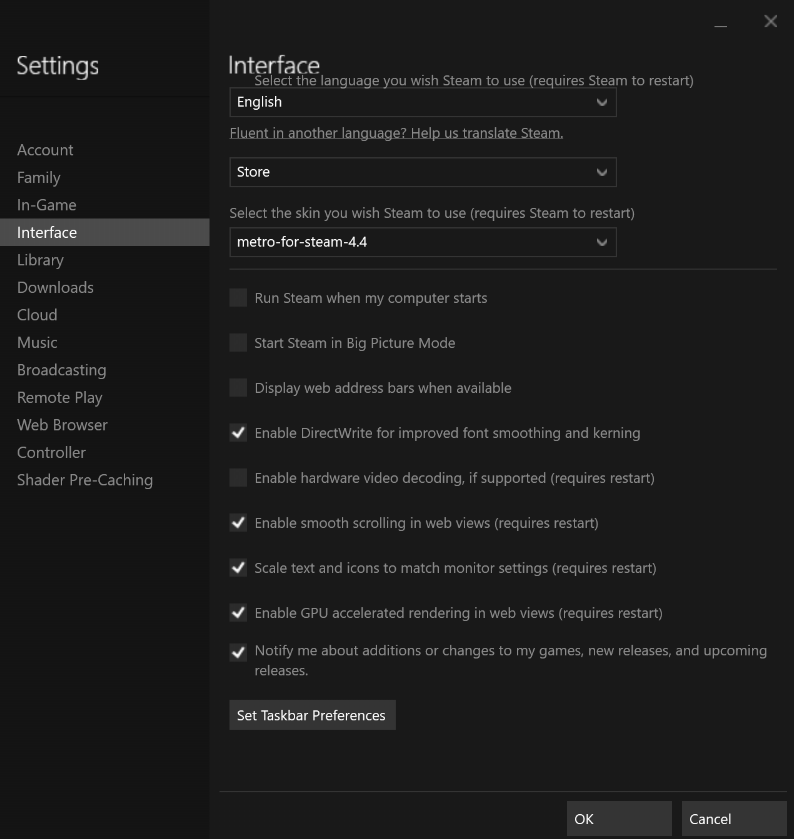Screen dimensions: 794x839
Task: Close the Settings window
Action: point(770,21)
